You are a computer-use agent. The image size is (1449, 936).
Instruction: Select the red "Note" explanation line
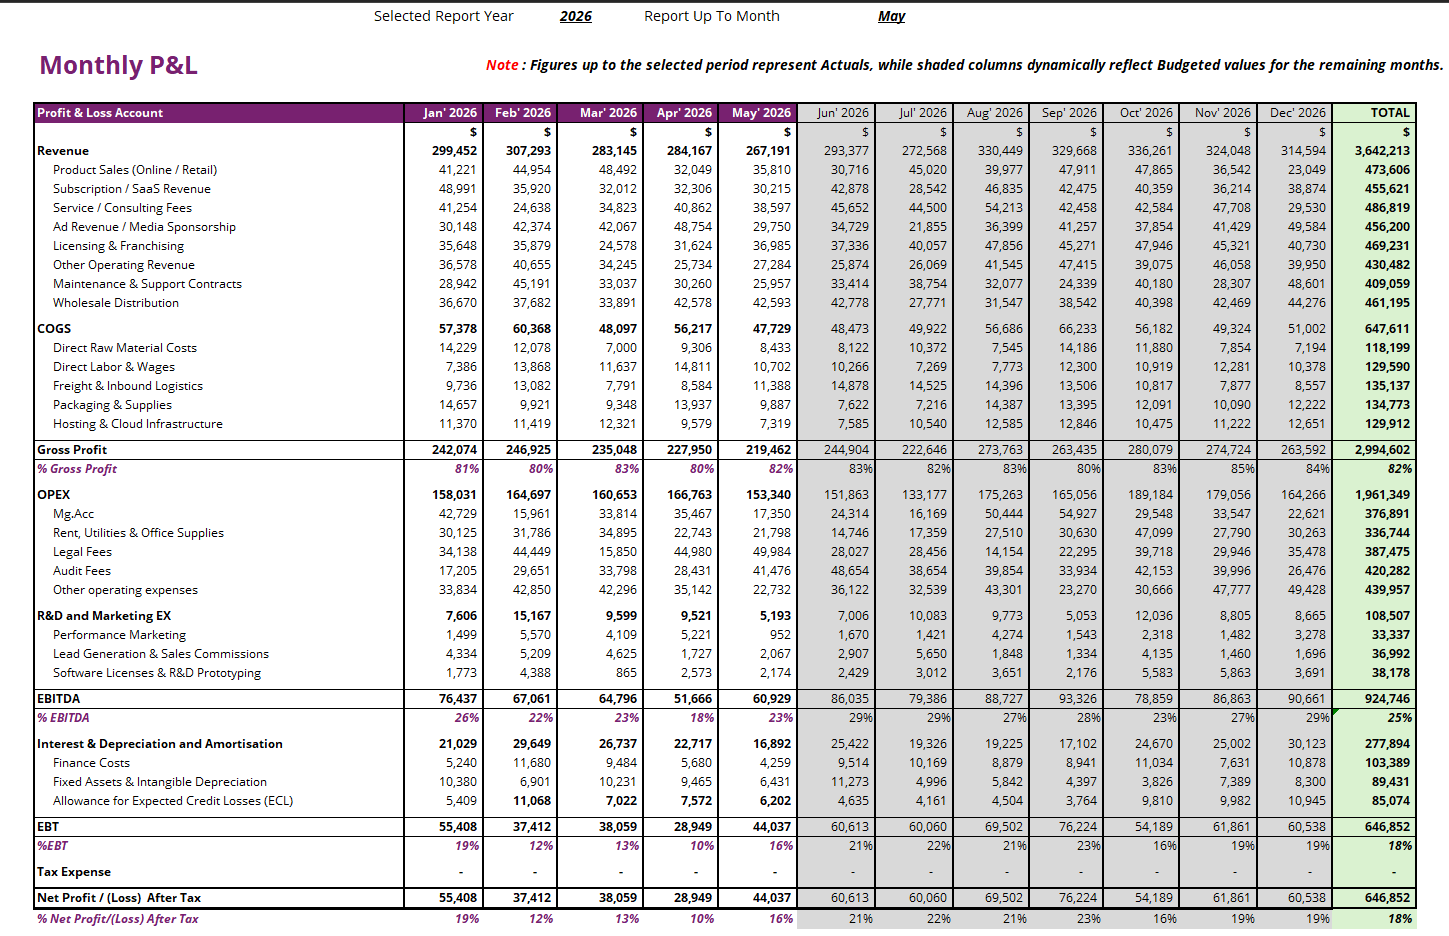point(965,65)
